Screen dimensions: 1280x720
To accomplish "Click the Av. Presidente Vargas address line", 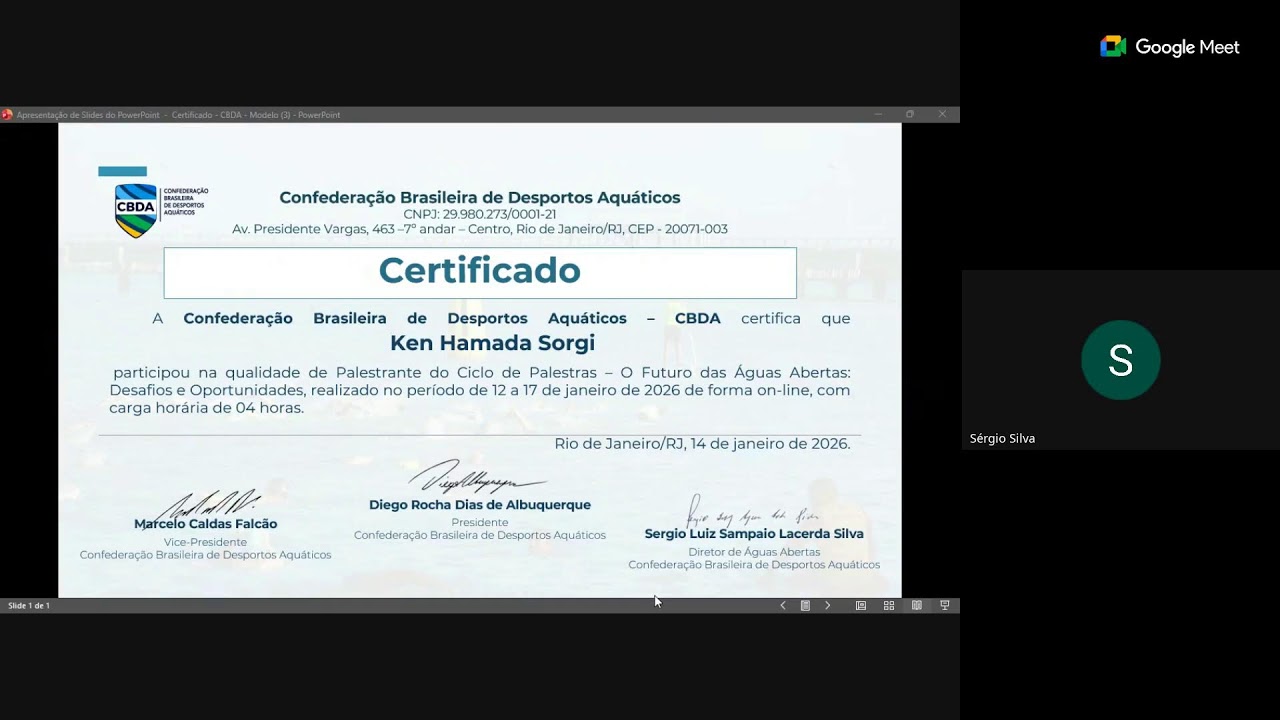I will pyautogui.click(x=480, y=229).
